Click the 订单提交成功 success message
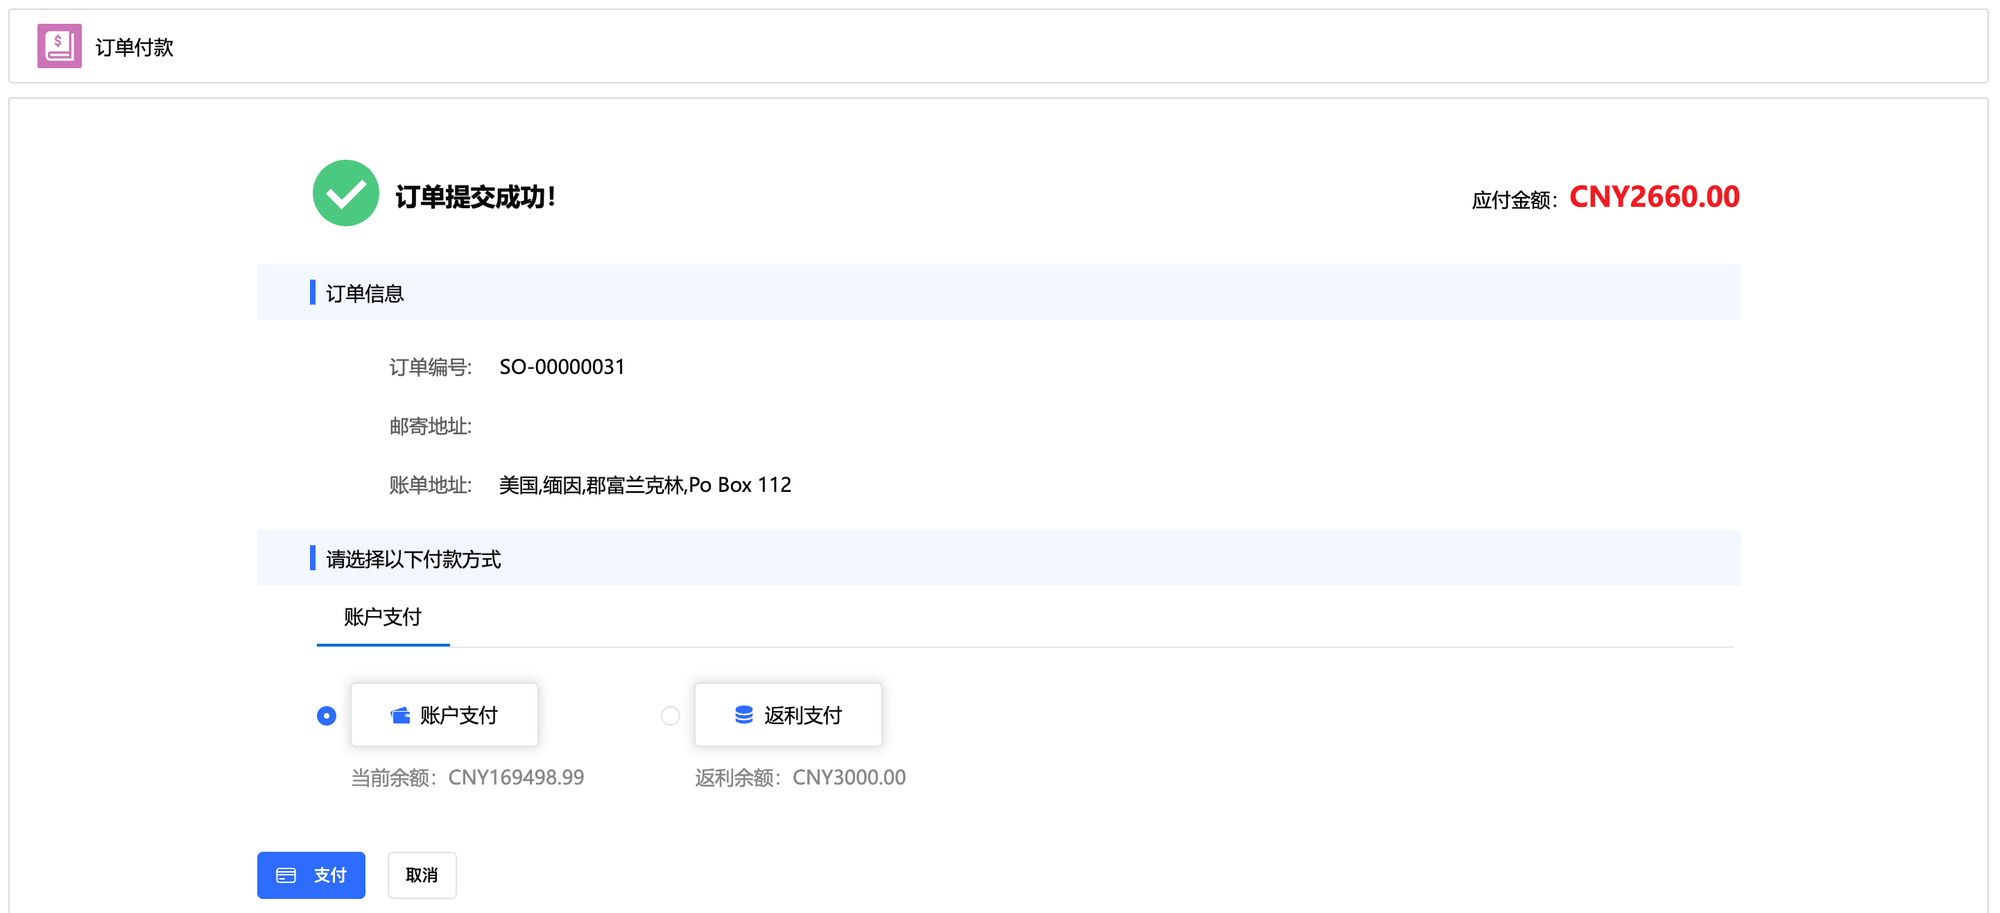The width and height of the screenshot is (2000, 913). point(475,197)
